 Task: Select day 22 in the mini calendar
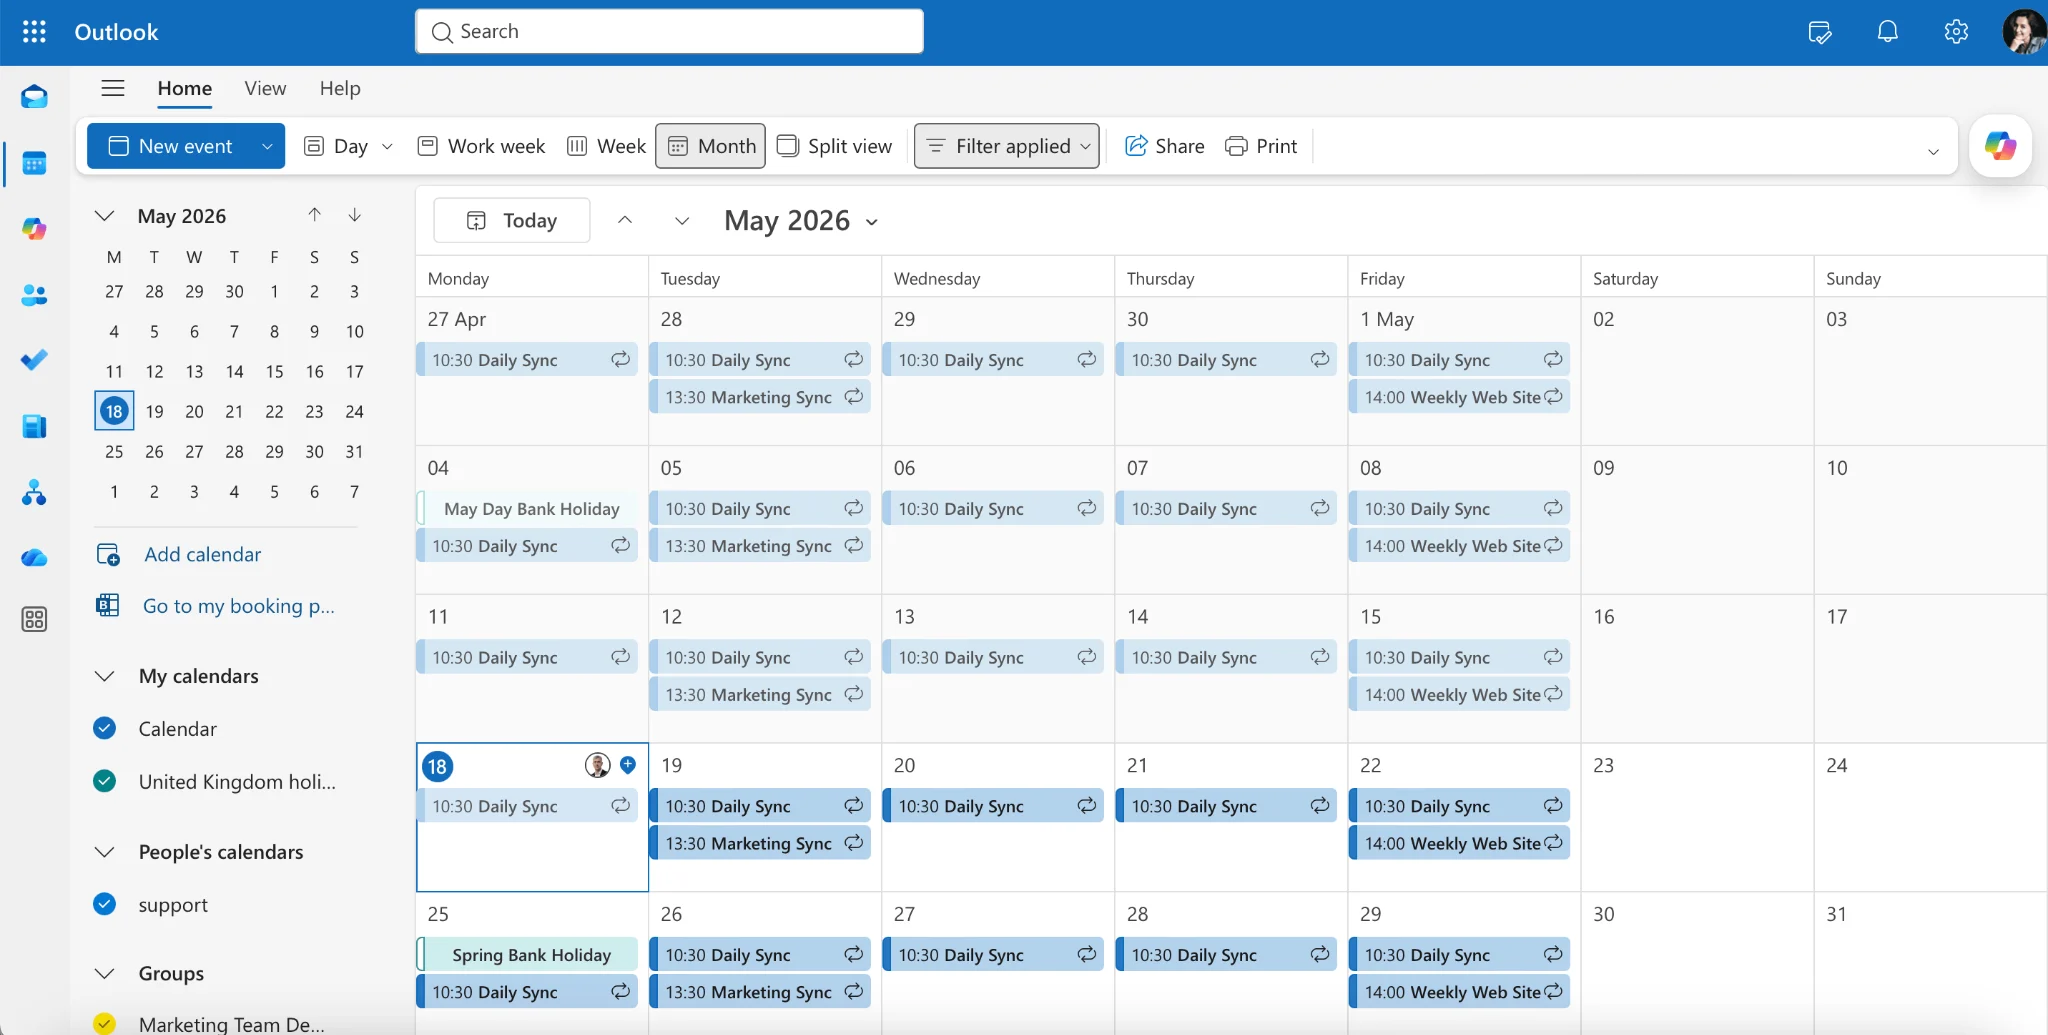274,411
